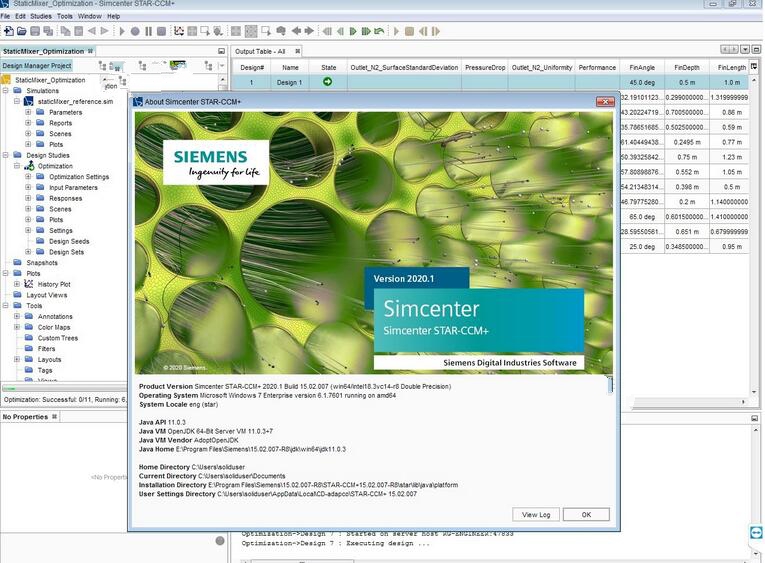
Task: Click the 65.0 deg FinAngle cell
Action: [642, 217]
